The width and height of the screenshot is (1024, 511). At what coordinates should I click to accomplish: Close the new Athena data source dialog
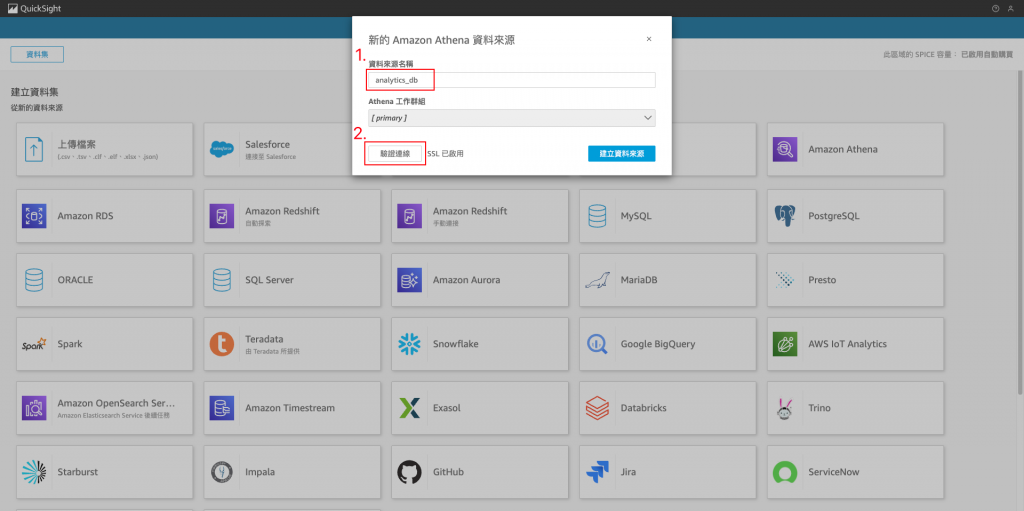pyautogui.click(x=648, y=39)
